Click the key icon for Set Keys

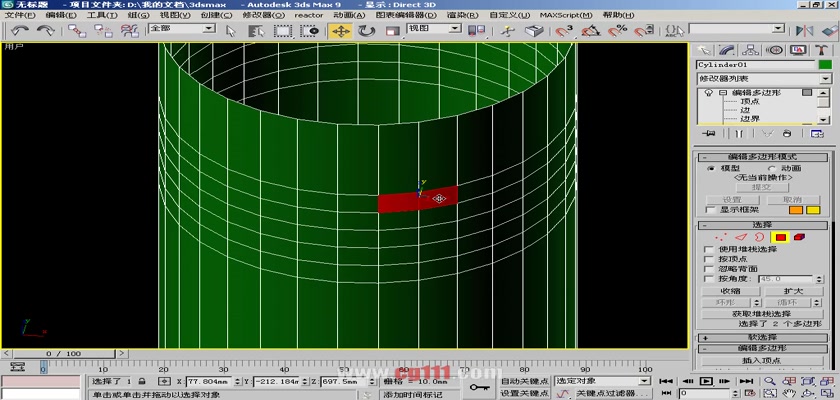pos(477,386)
